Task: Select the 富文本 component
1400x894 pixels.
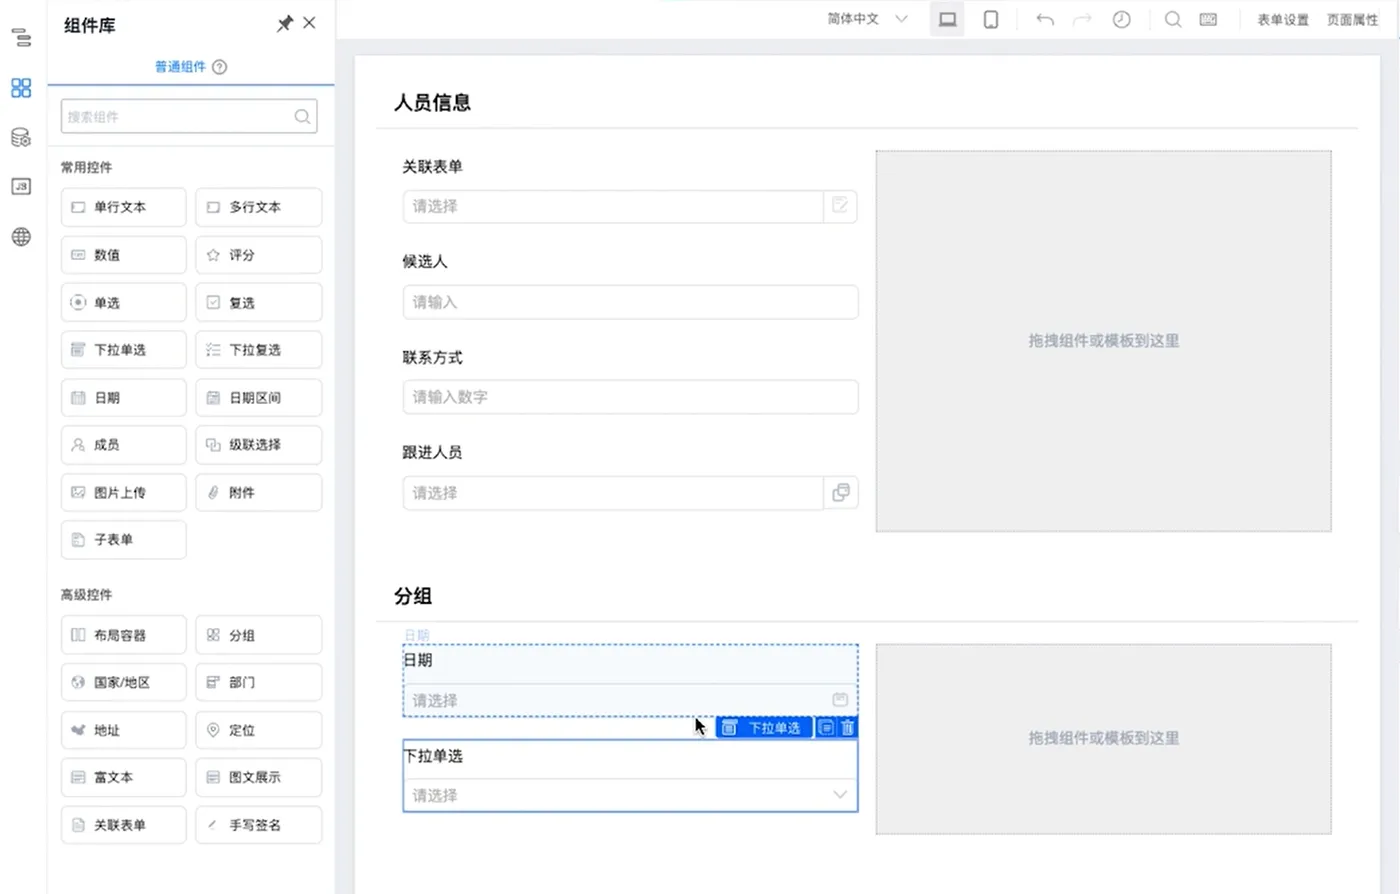Action: [123, 777]
